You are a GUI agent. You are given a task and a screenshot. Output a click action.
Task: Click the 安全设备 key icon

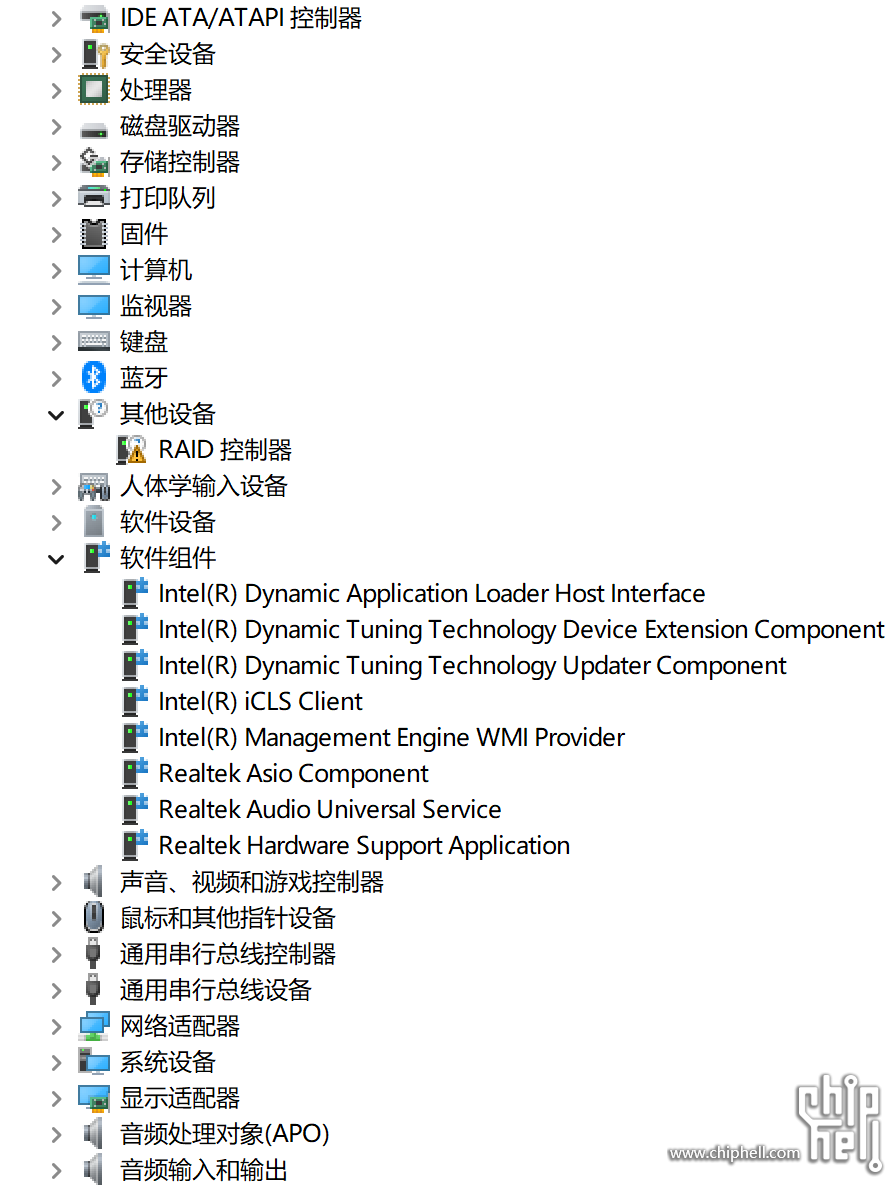click(94, 55)
